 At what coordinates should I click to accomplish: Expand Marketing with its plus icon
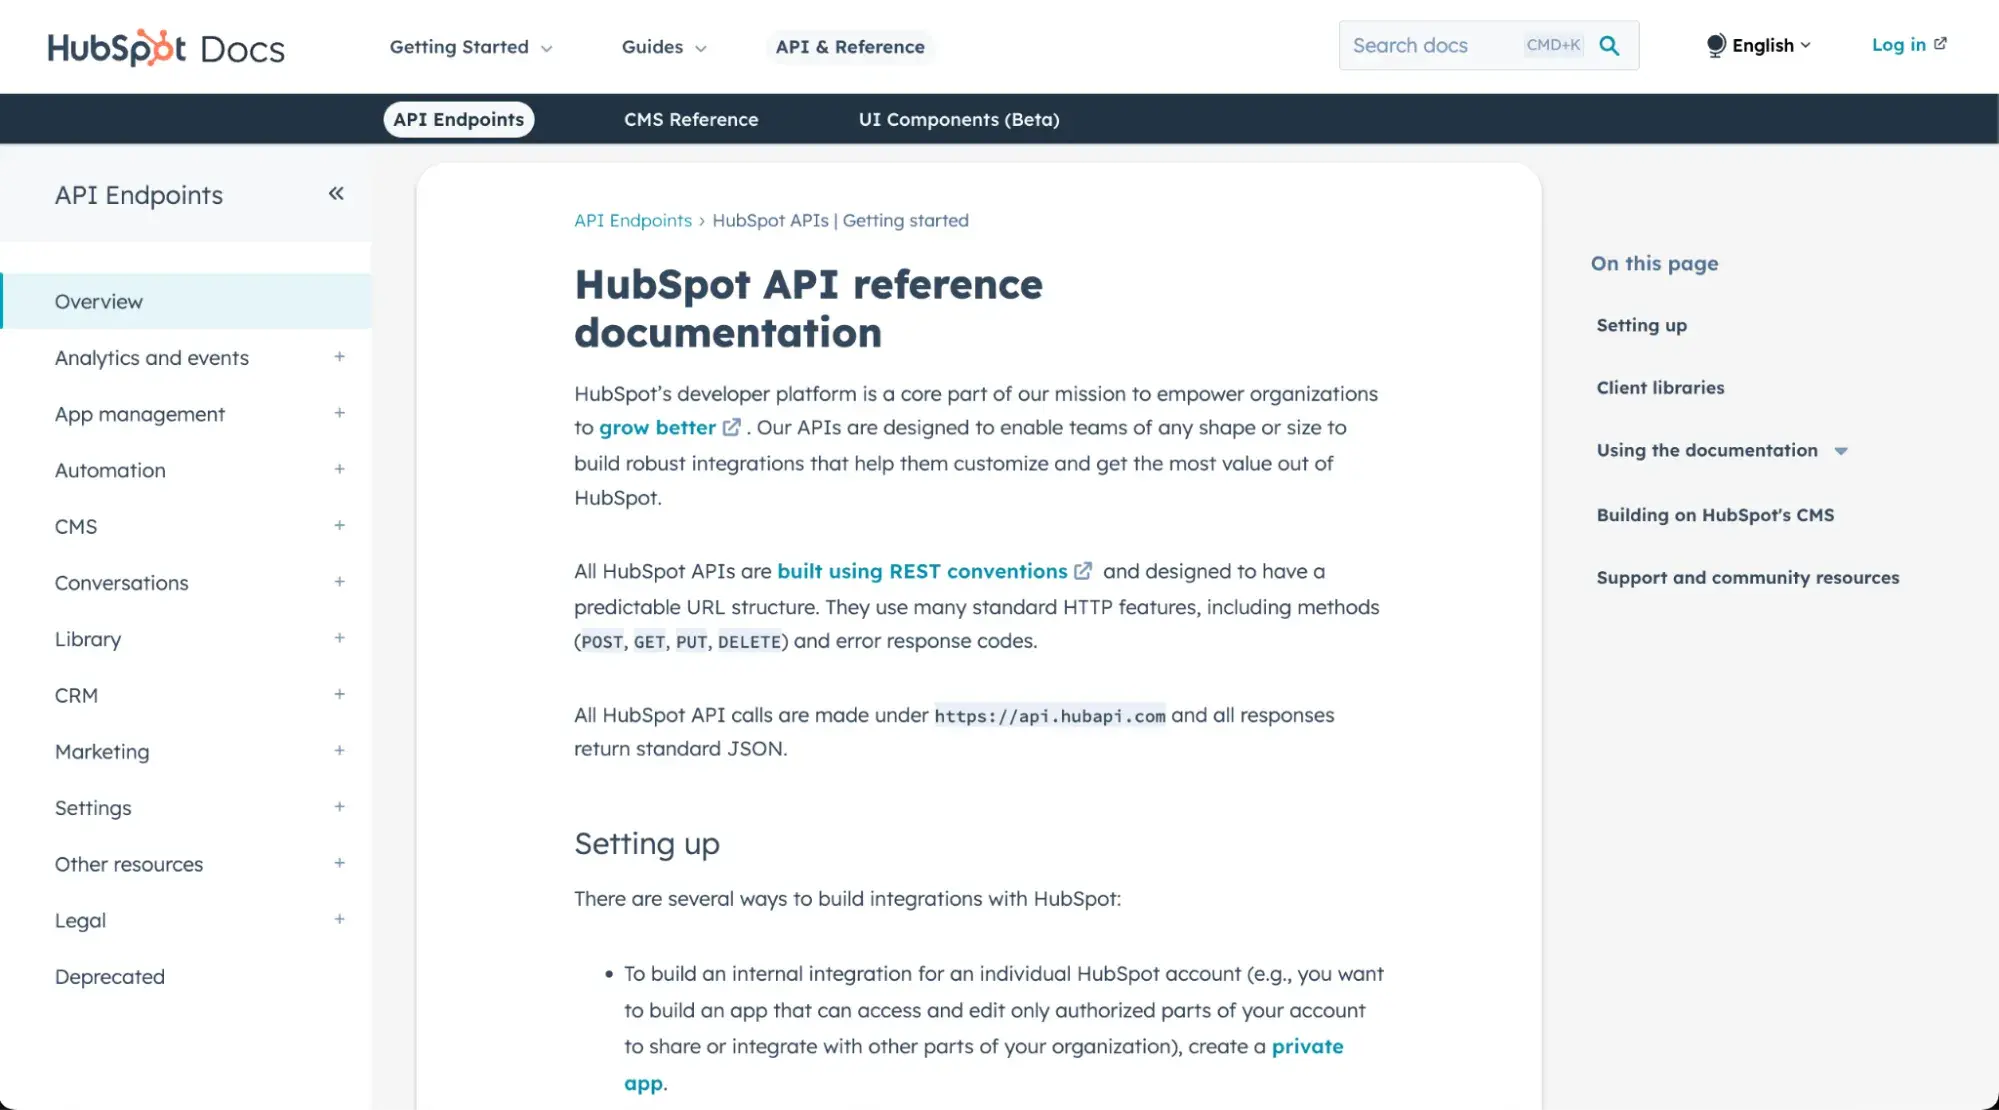(340, 750)
